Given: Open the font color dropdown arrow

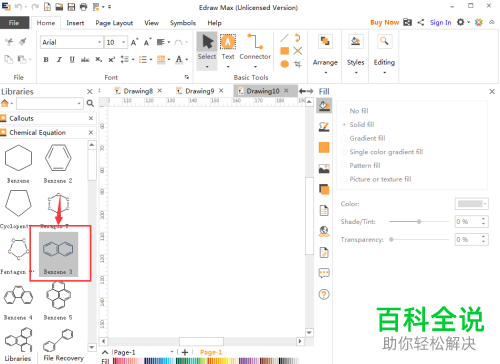Looking at the screenshot, I should click(x=187, y=60).
